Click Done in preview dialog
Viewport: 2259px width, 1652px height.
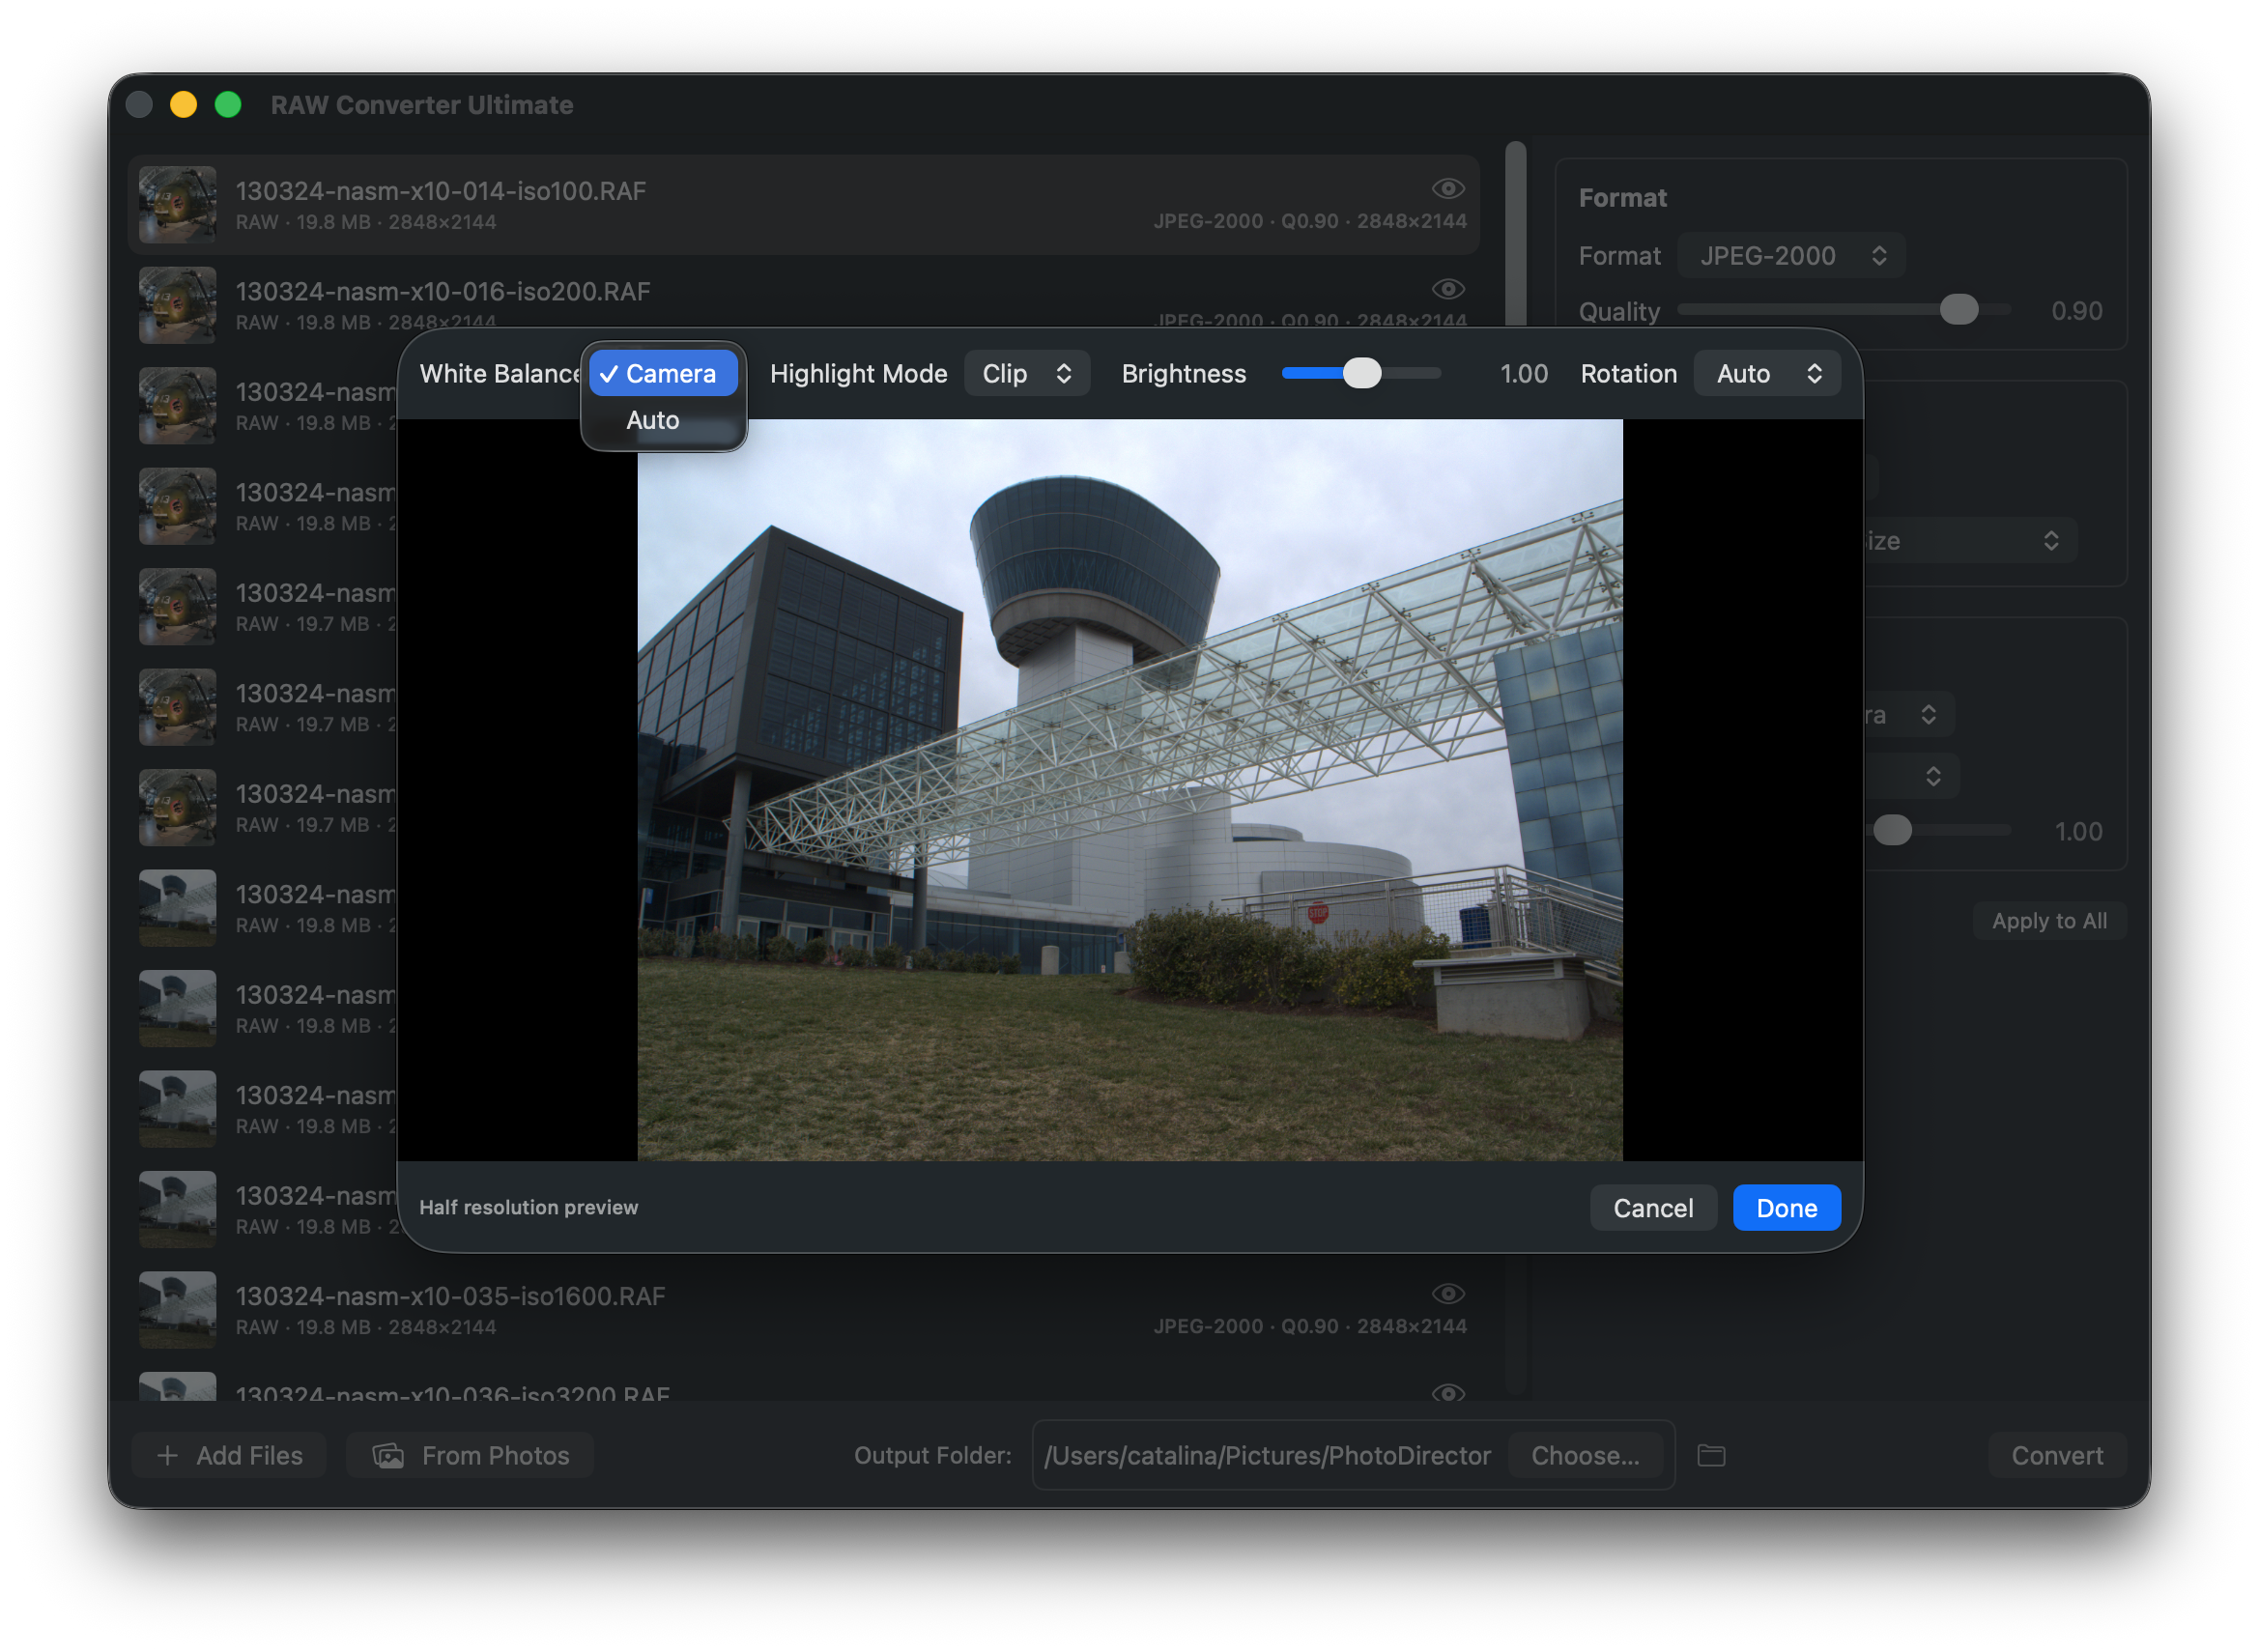(x=1786, y=1208)
